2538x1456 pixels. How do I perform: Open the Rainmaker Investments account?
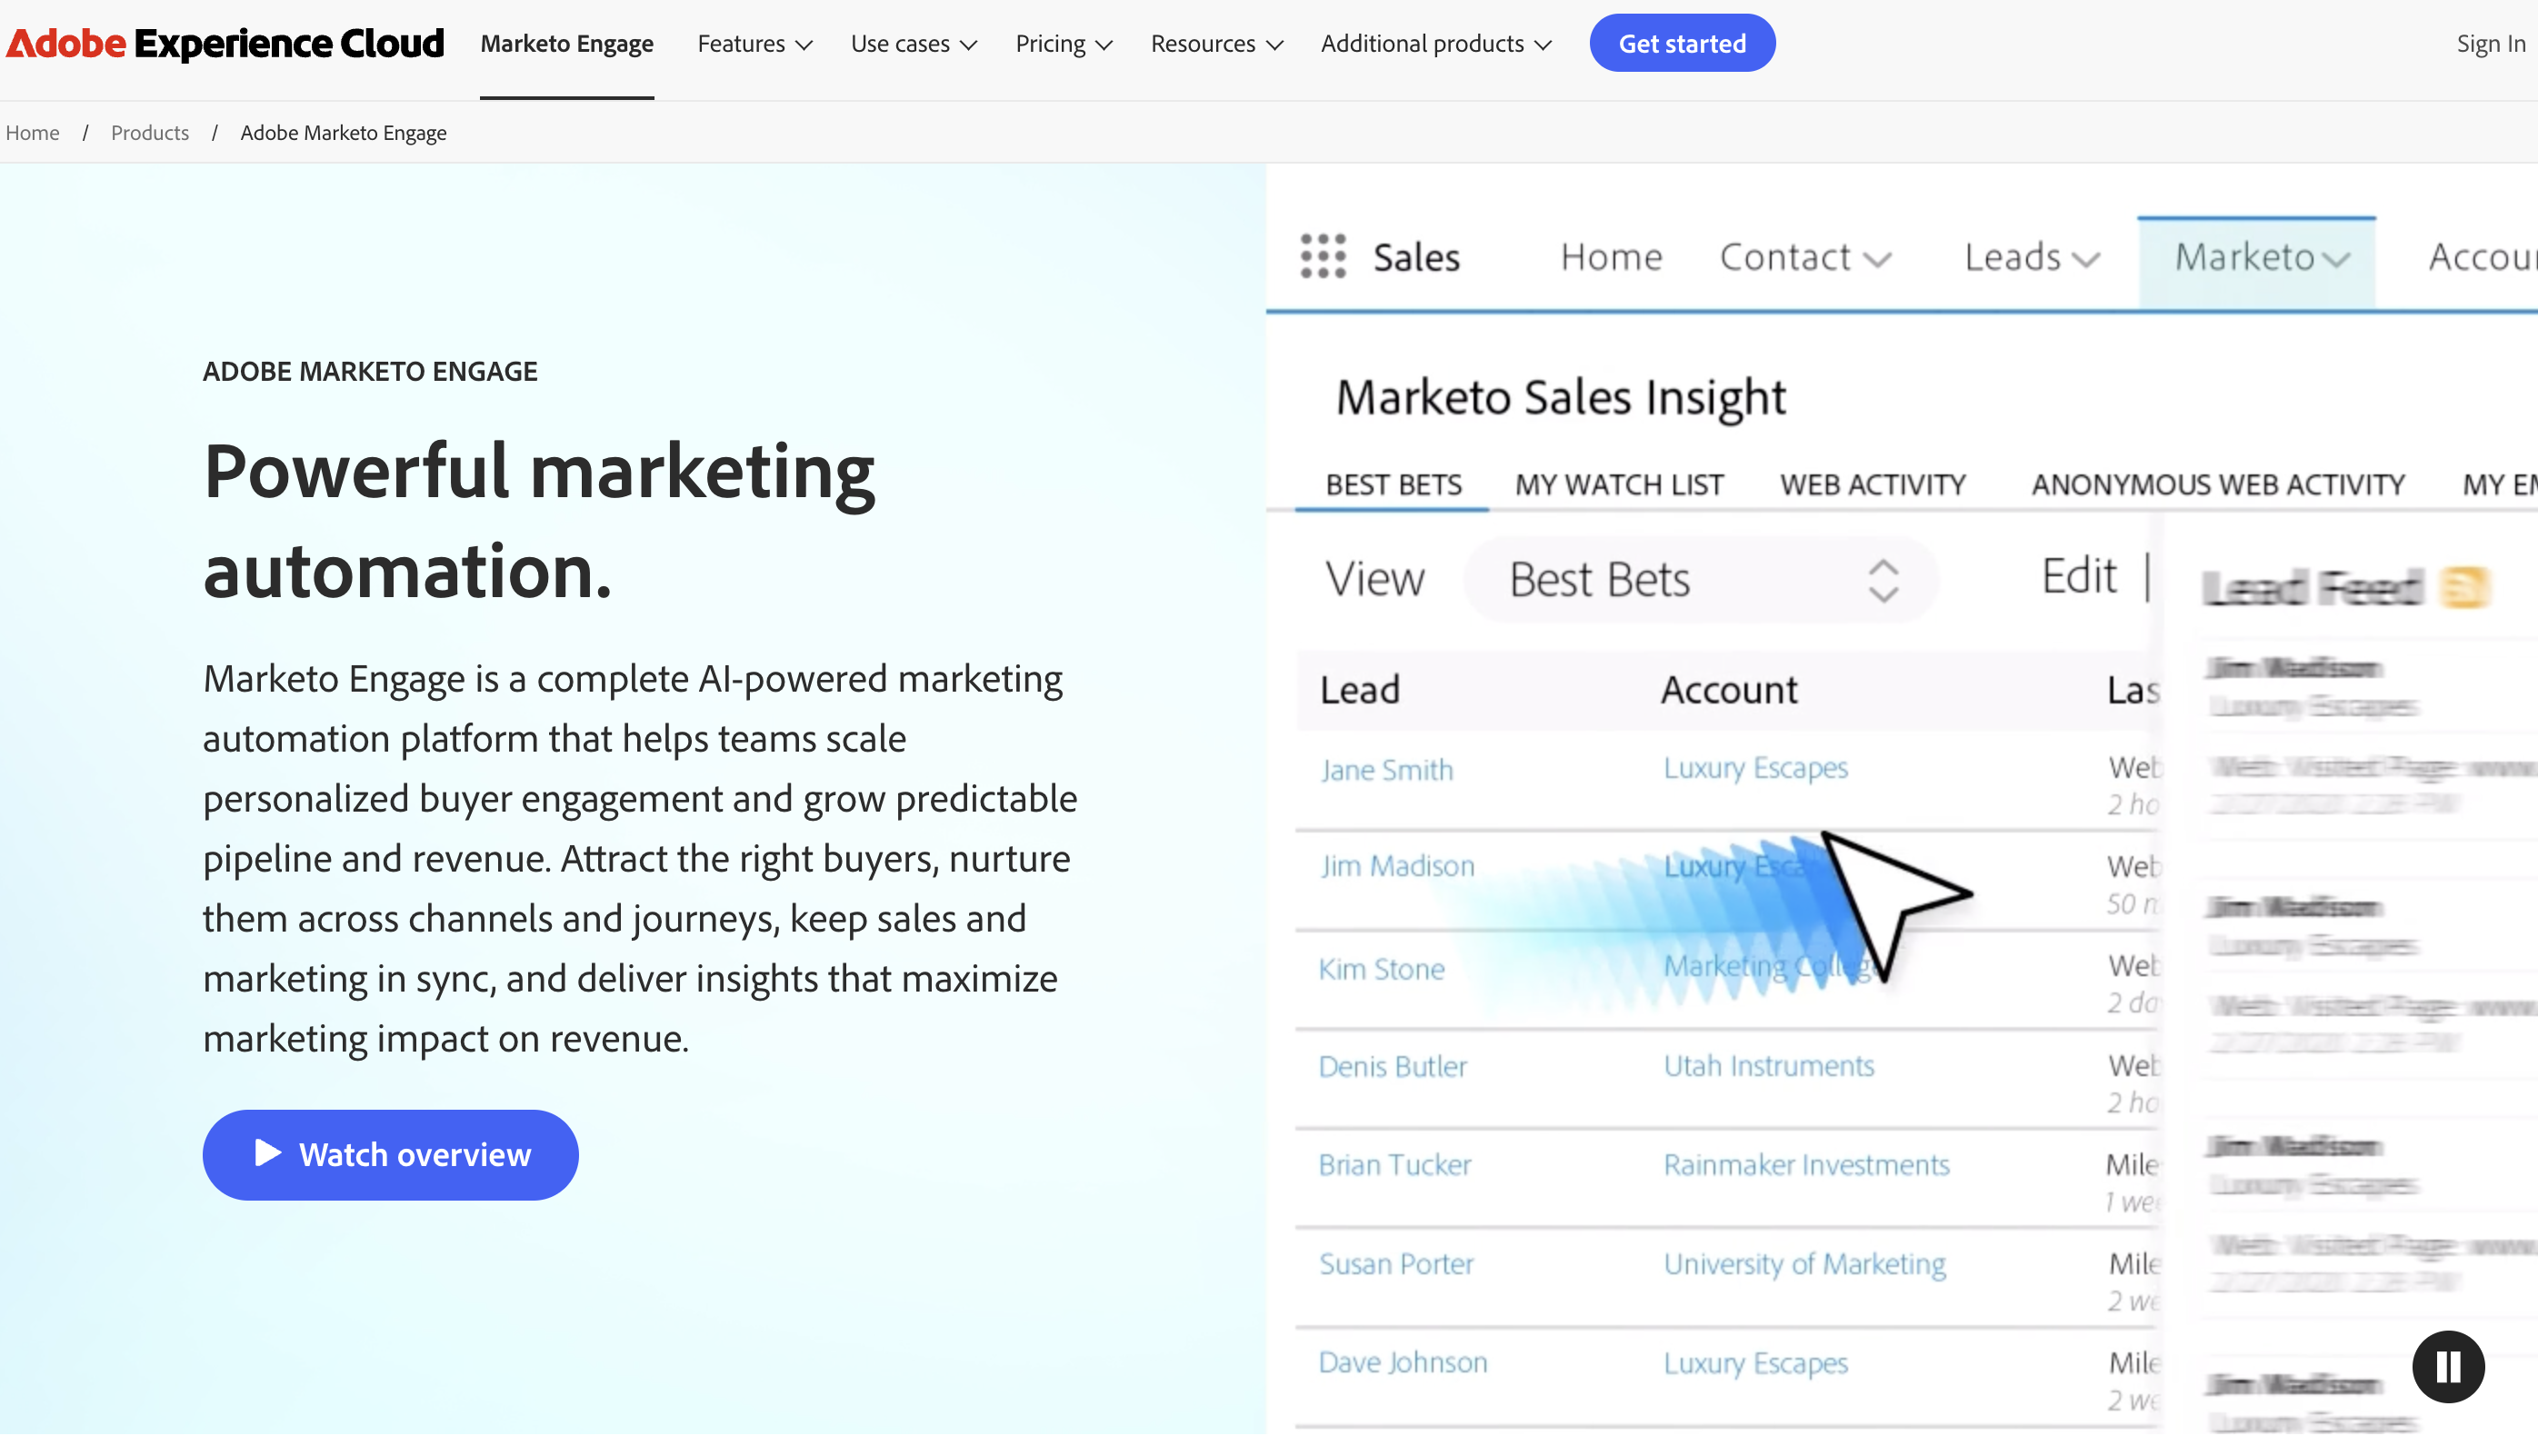(x=1806, y=1165)
